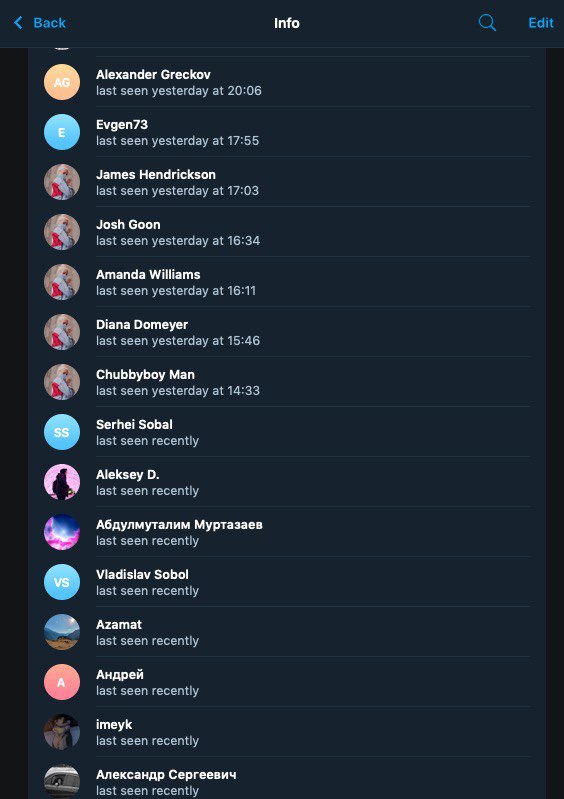This screenshot has height=799, width=564.
Task: Select member James Hendrickson
Action: (x=287, y=182)
